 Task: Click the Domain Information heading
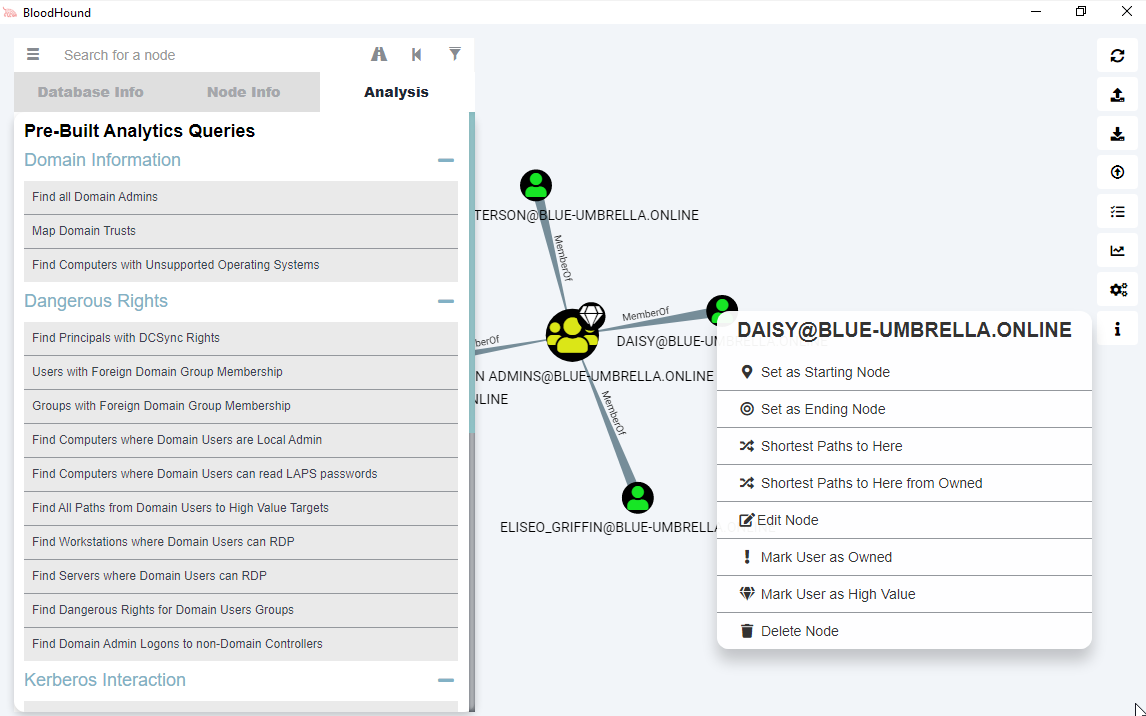click(102, 160)
